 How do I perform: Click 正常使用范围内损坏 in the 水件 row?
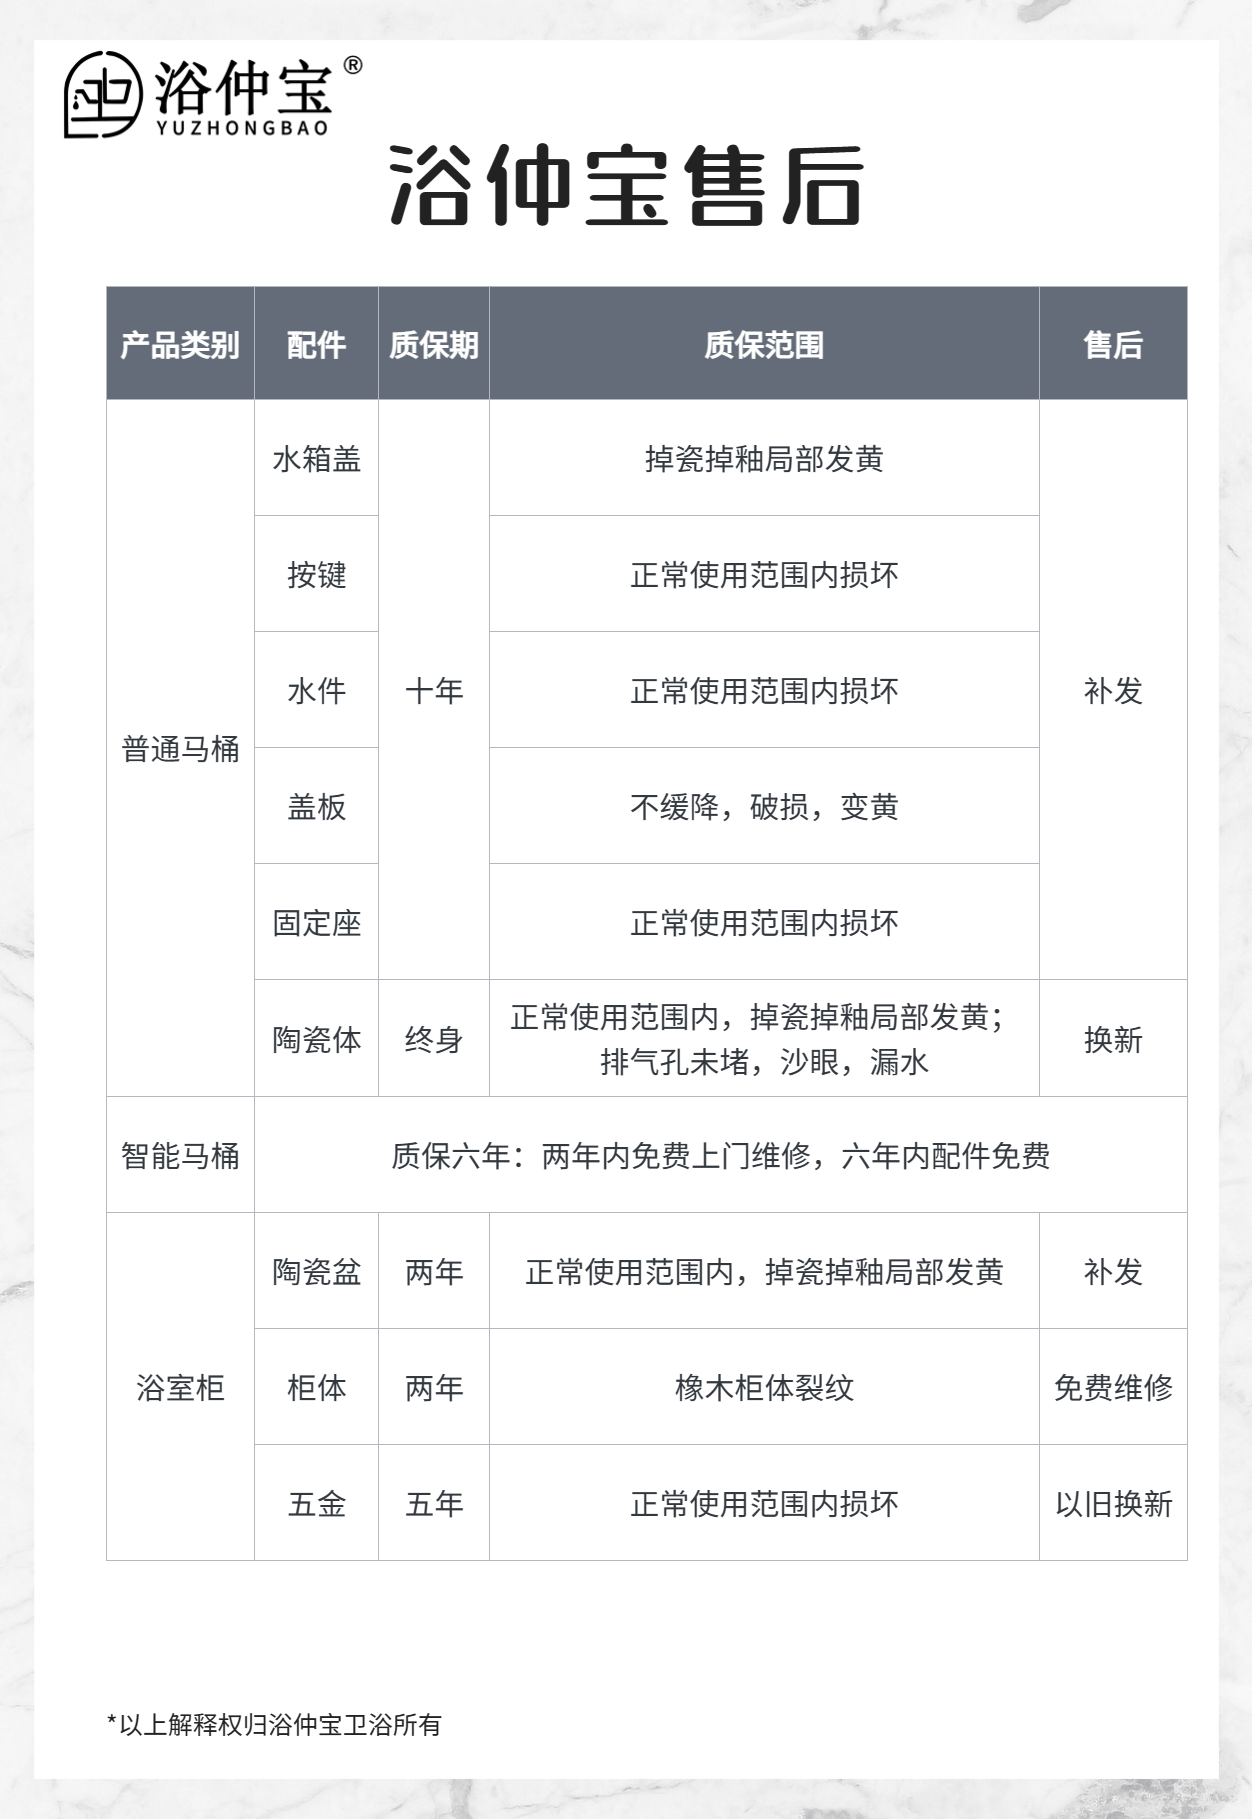(x=764, y=691)
